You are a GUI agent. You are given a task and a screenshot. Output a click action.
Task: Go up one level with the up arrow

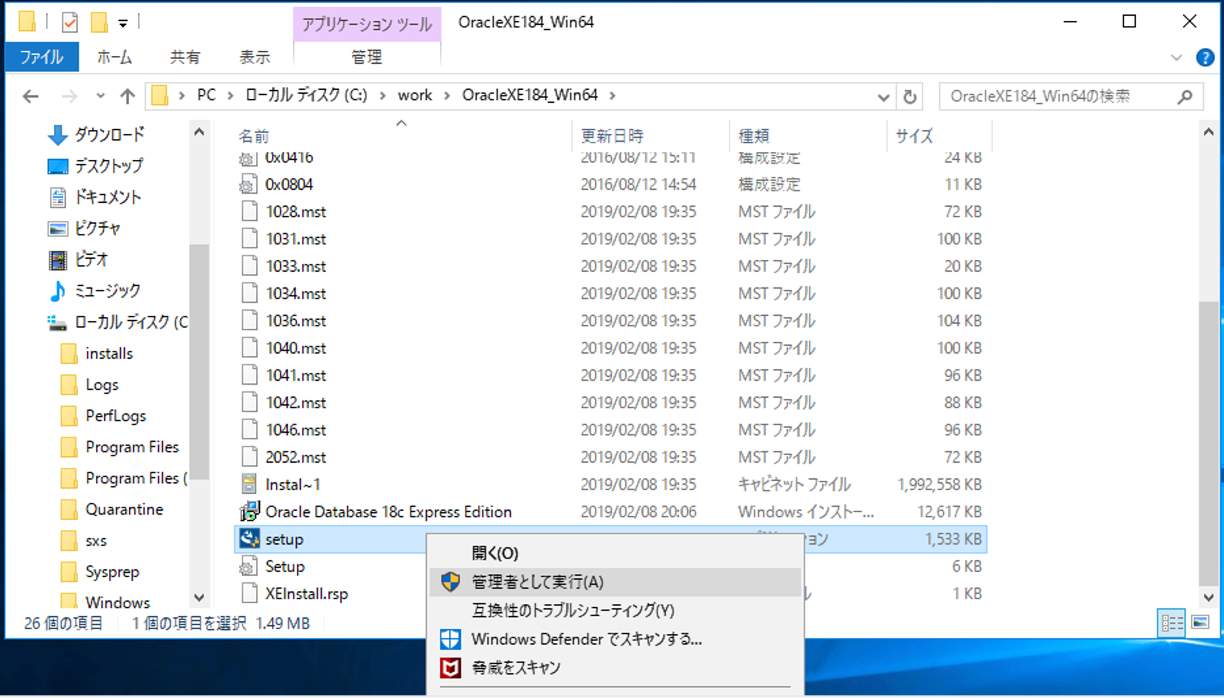pyautogui.click(x=127, y=96)
